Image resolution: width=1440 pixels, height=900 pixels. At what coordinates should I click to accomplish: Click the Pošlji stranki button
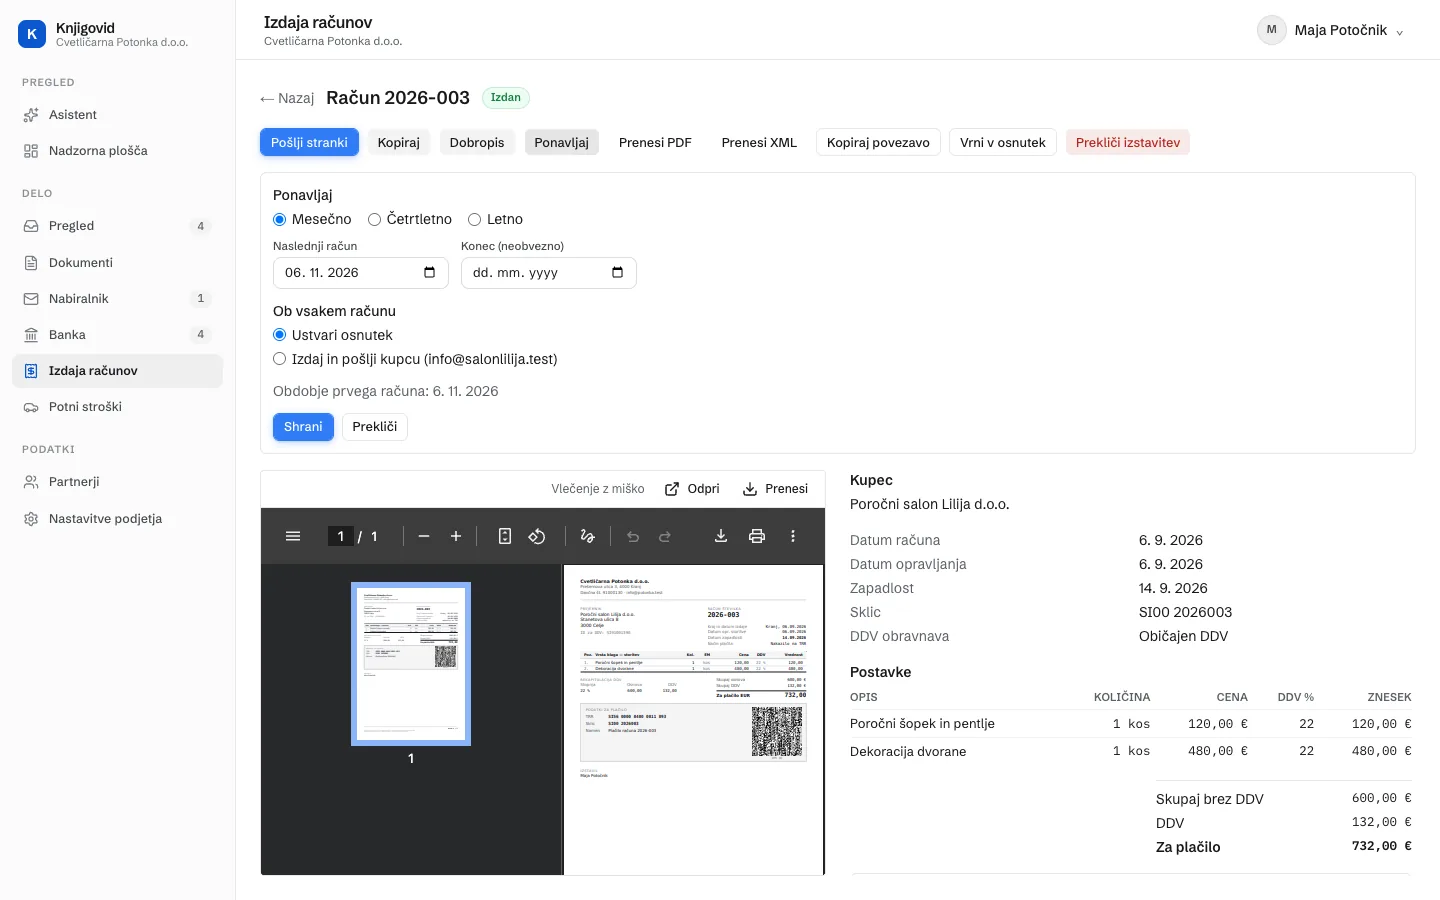309,143
